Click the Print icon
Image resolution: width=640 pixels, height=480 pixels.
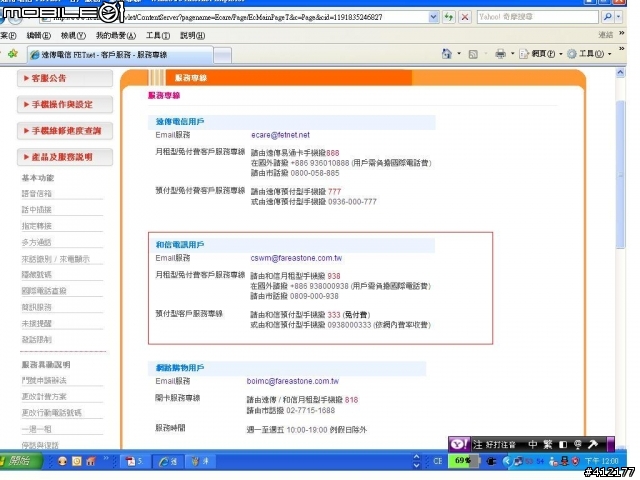tap(500, 53)
